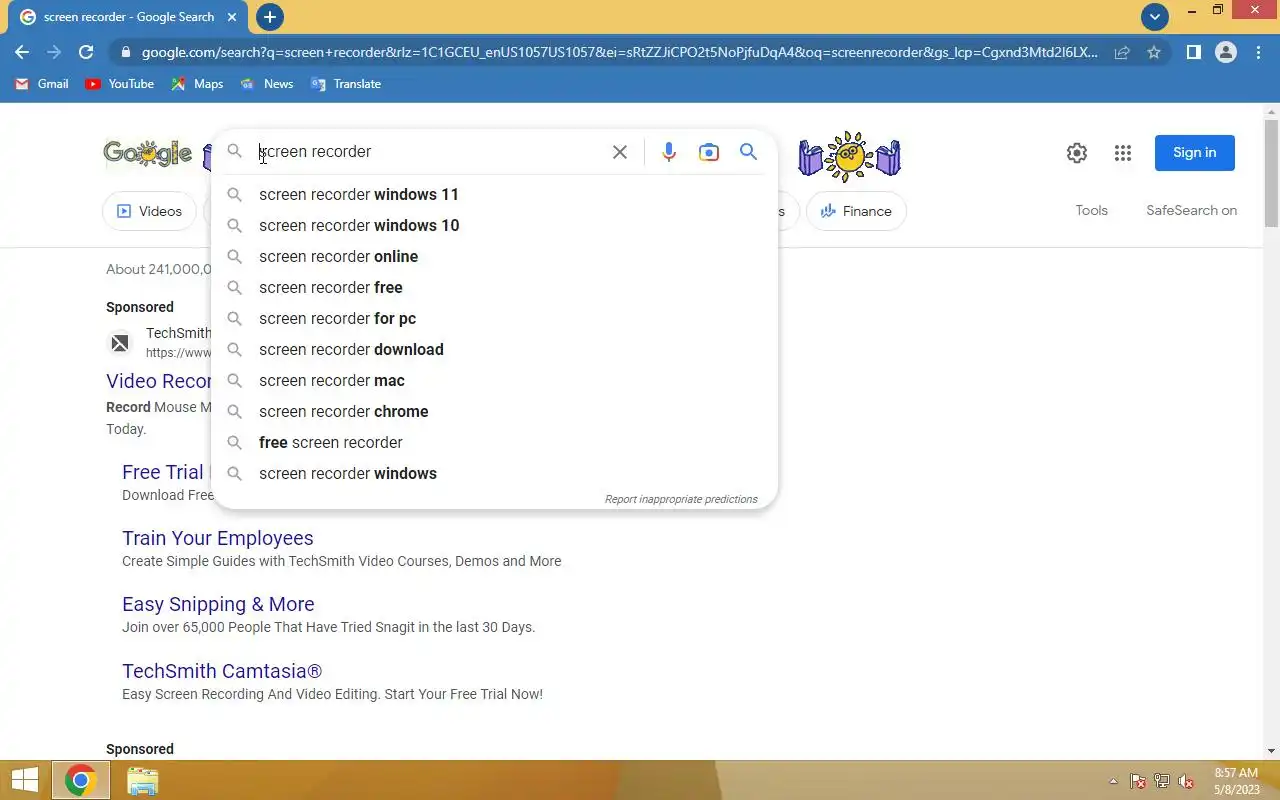This screenshot has height=800, width=1280.
Task: Open the TechSmith Camtasia® link
Action: click(222, 671)
